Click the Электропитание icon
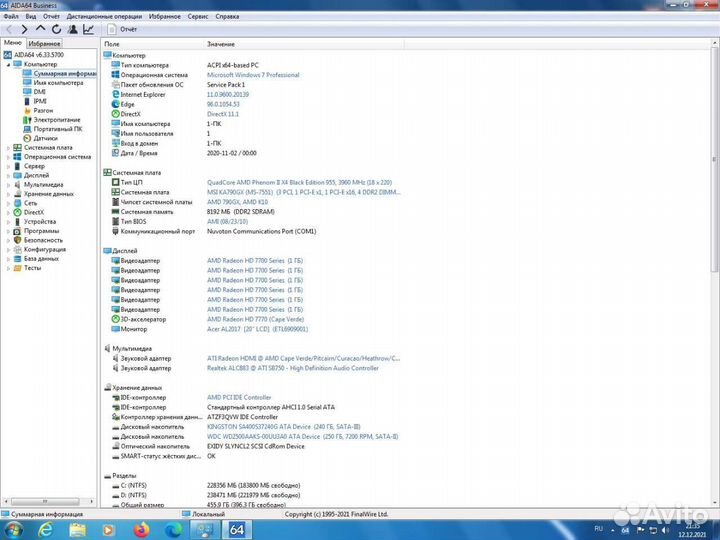 click(27, 120)
